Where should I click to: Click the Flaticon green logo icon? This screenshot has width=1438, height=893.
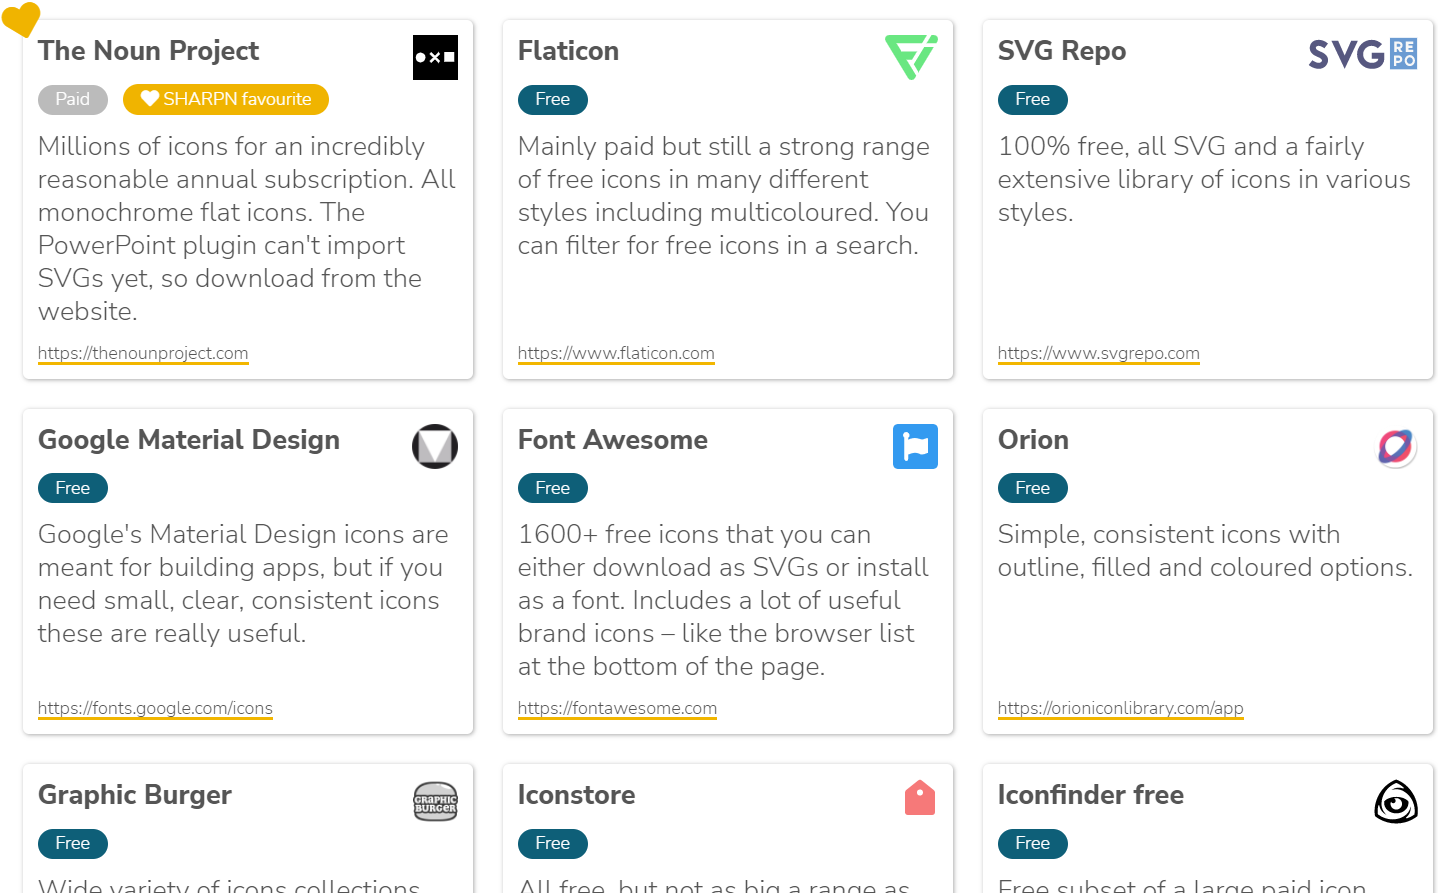[911, 57]
